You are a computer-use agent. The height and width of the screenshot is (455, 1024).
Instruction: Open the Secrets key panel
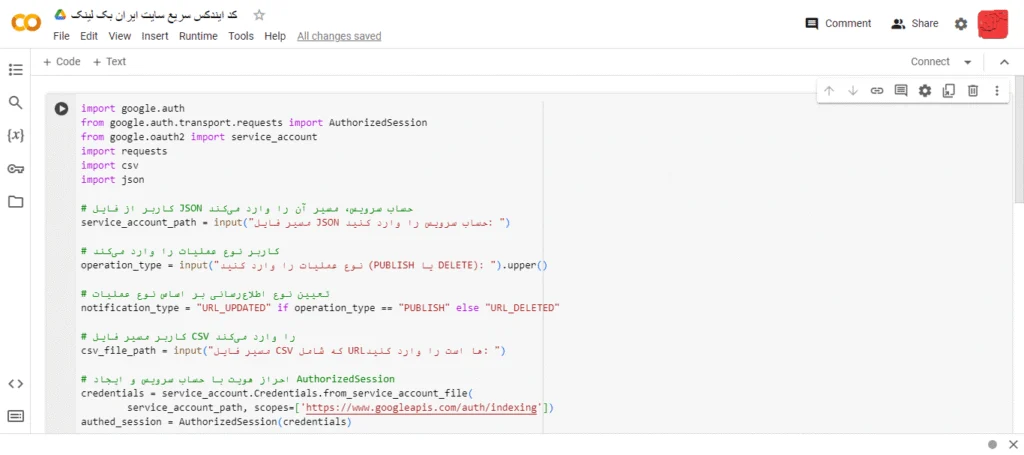coord(16,169)
